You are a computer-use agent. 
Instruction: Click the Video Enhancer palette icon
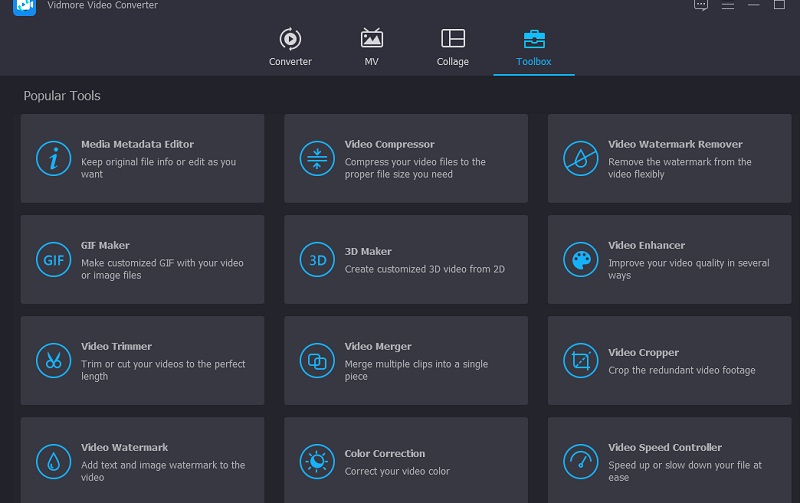[x=580, y=260]
